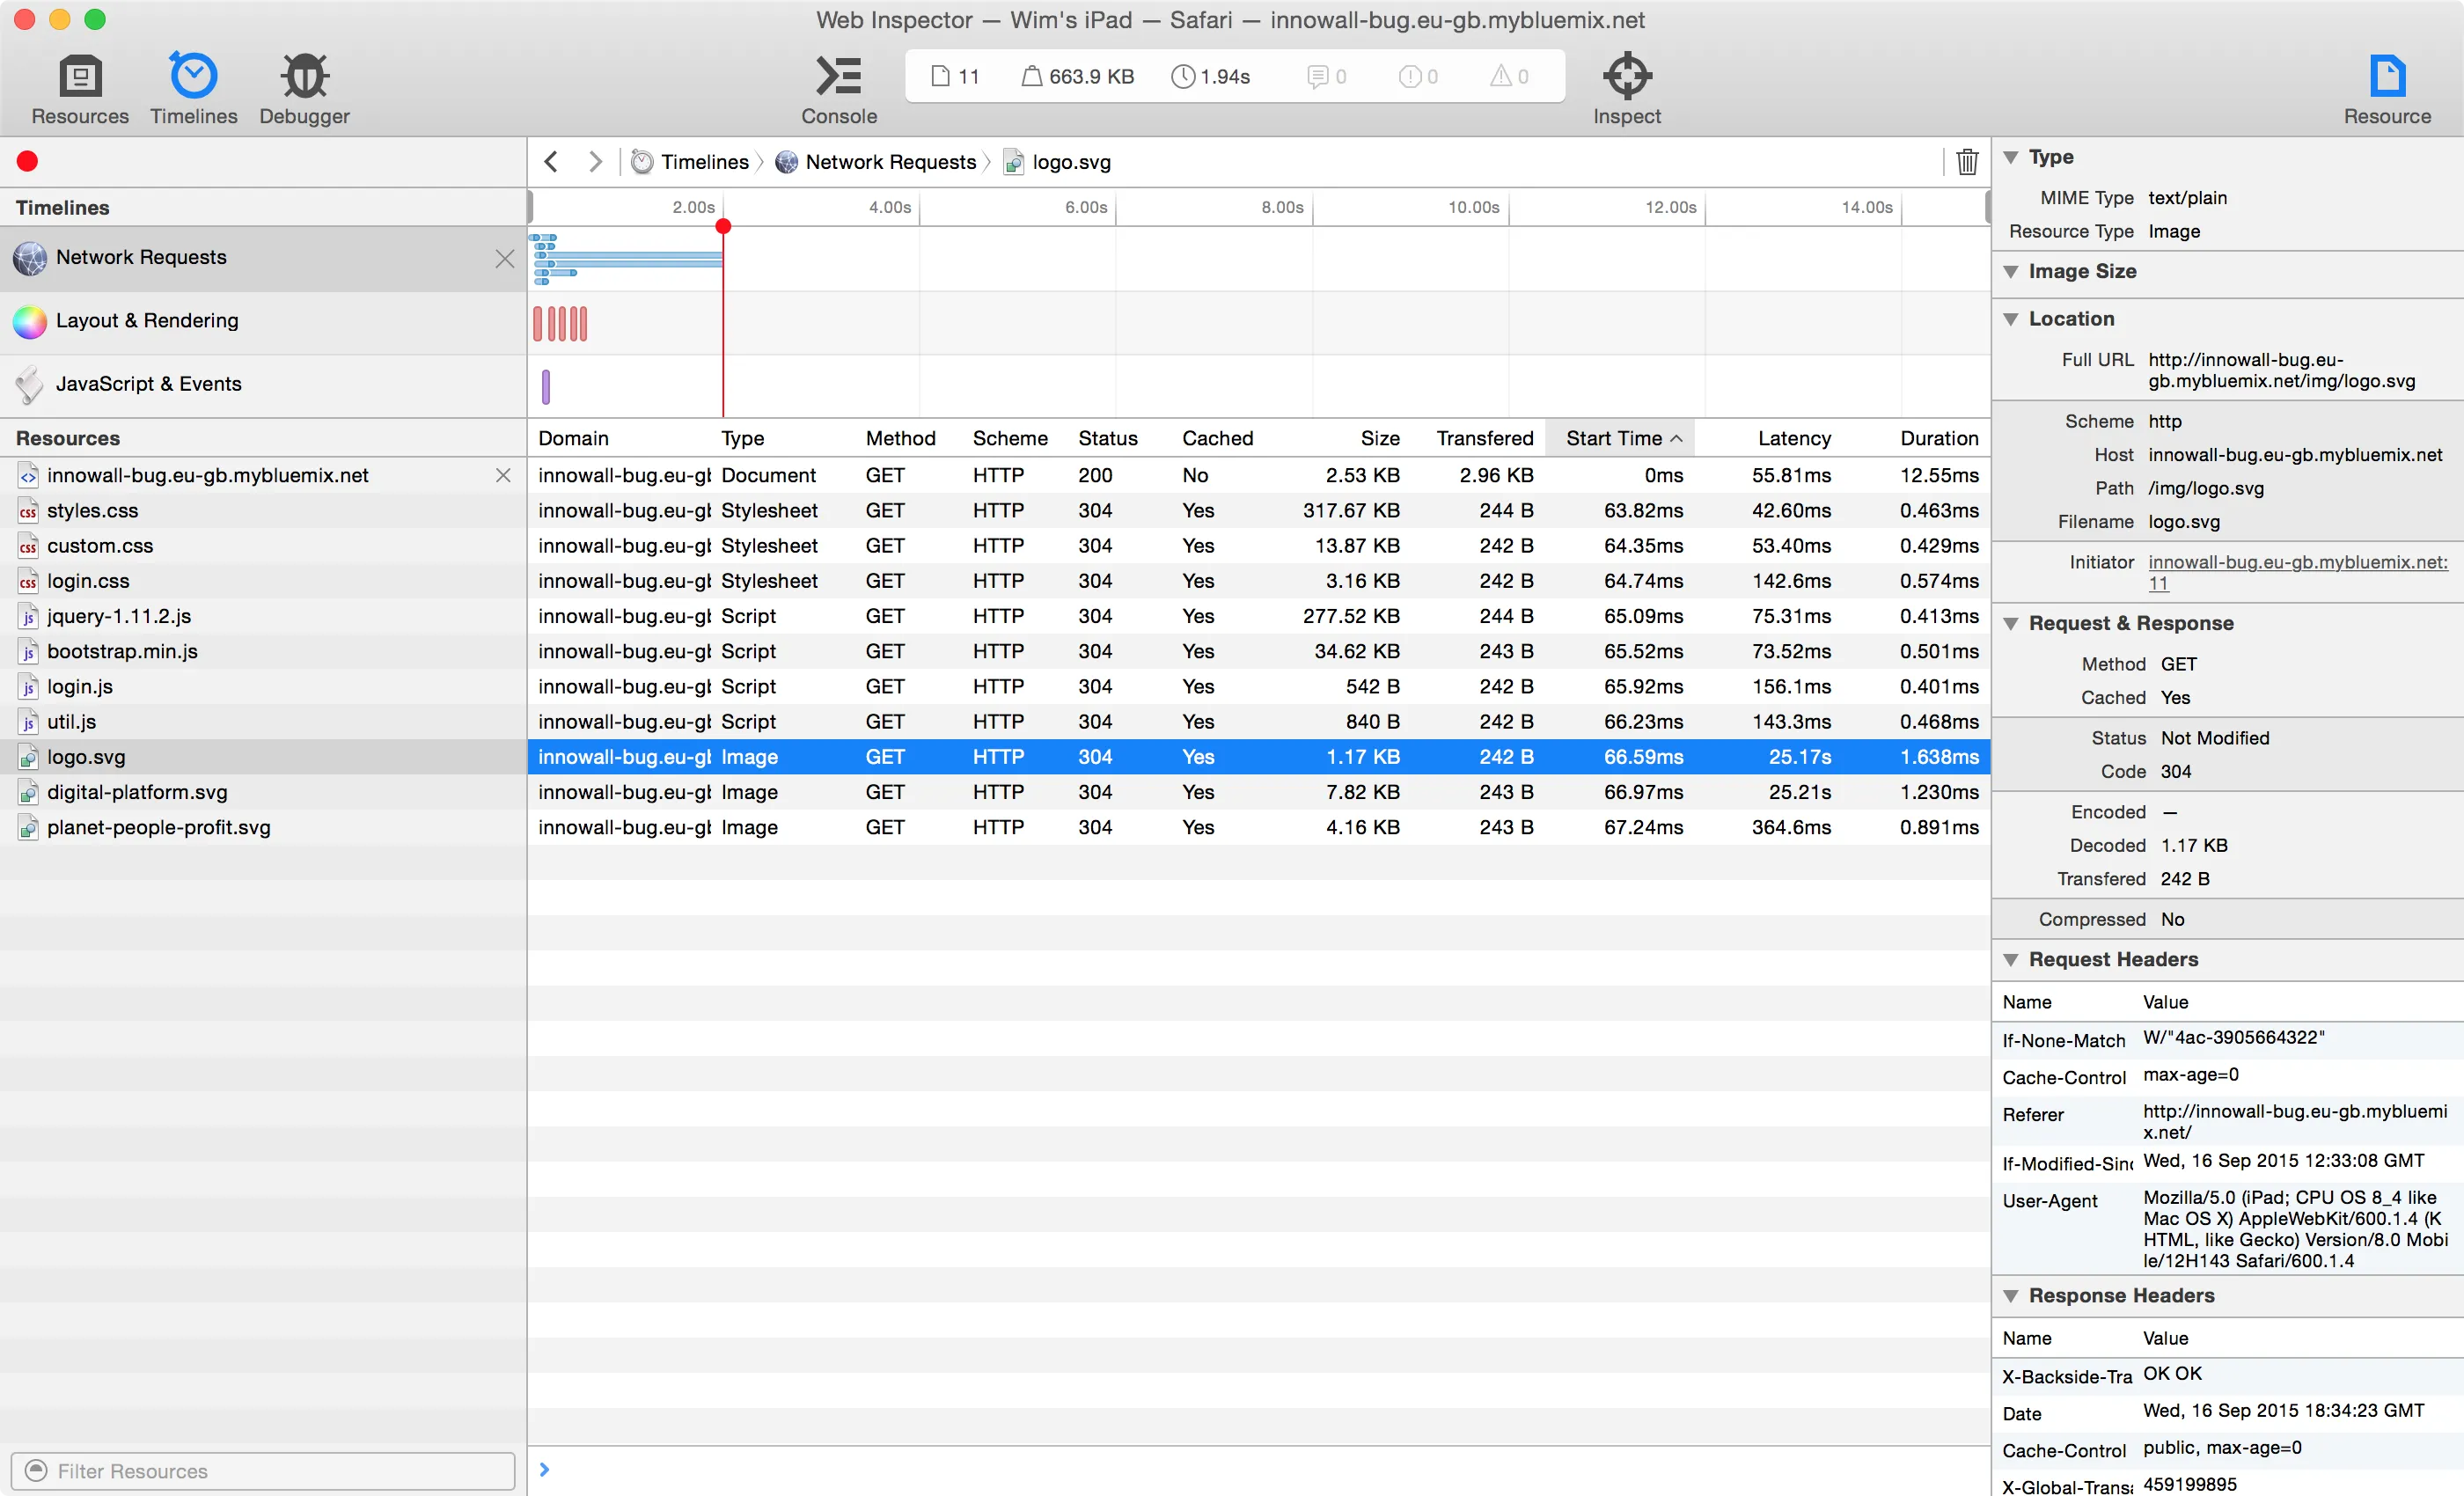This screenshot has width=2464, height=1496.
Task: Open the Resources panel icon
Action: click(x=80, y=76)
